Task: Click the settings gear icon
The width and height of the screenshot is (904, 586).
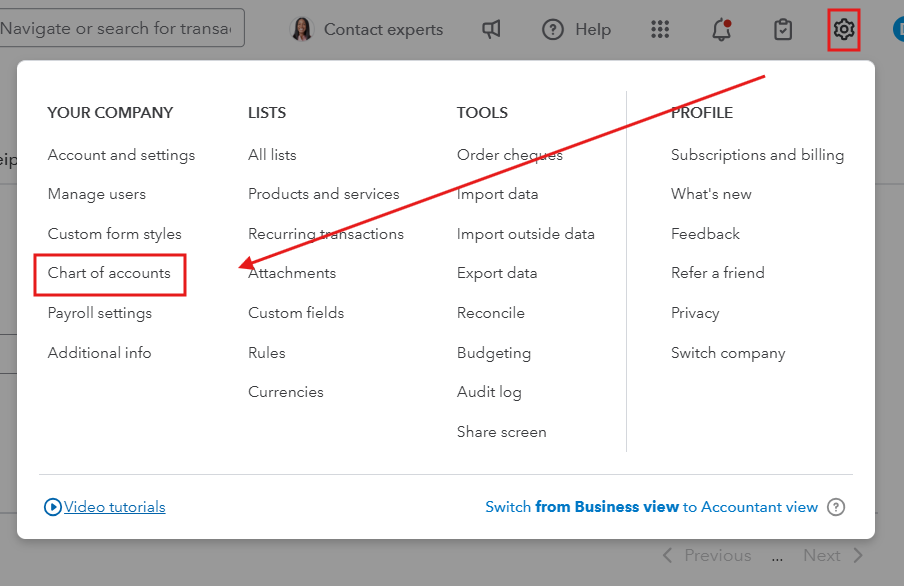Action: [x=844, y=30]
